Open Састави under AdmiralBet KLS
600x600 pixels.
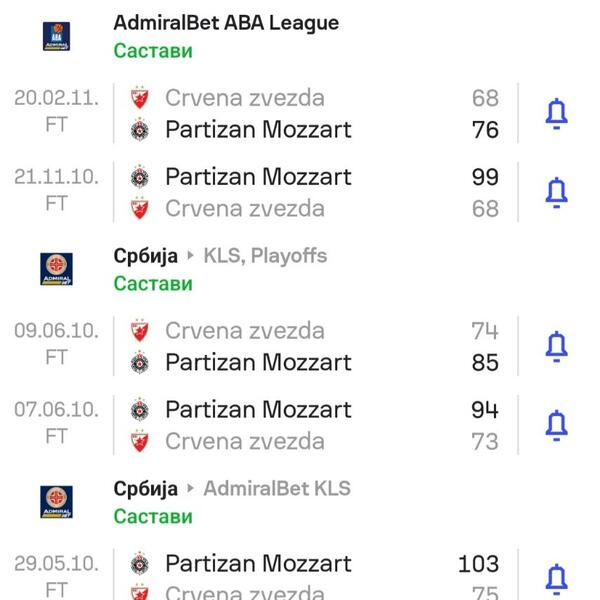[153, 517]
